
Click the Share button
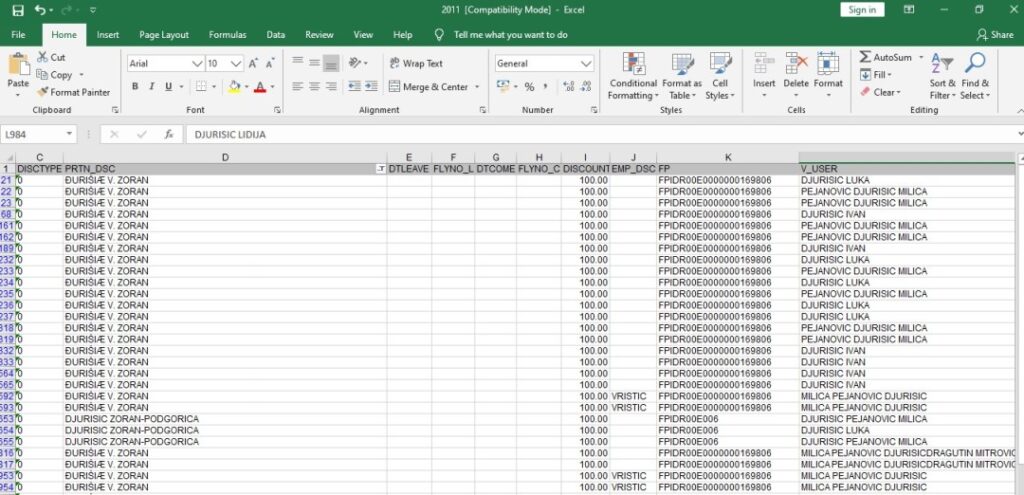click(x=995, y=35)
